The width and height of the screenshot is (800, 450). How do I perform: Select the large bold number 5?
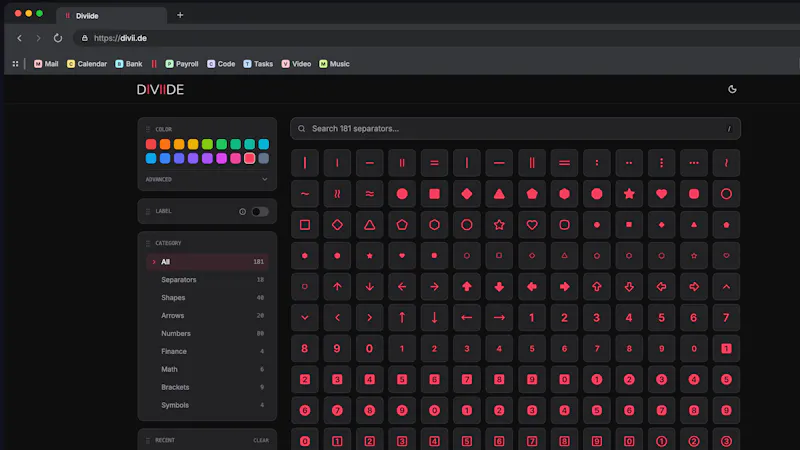point(661,317)
